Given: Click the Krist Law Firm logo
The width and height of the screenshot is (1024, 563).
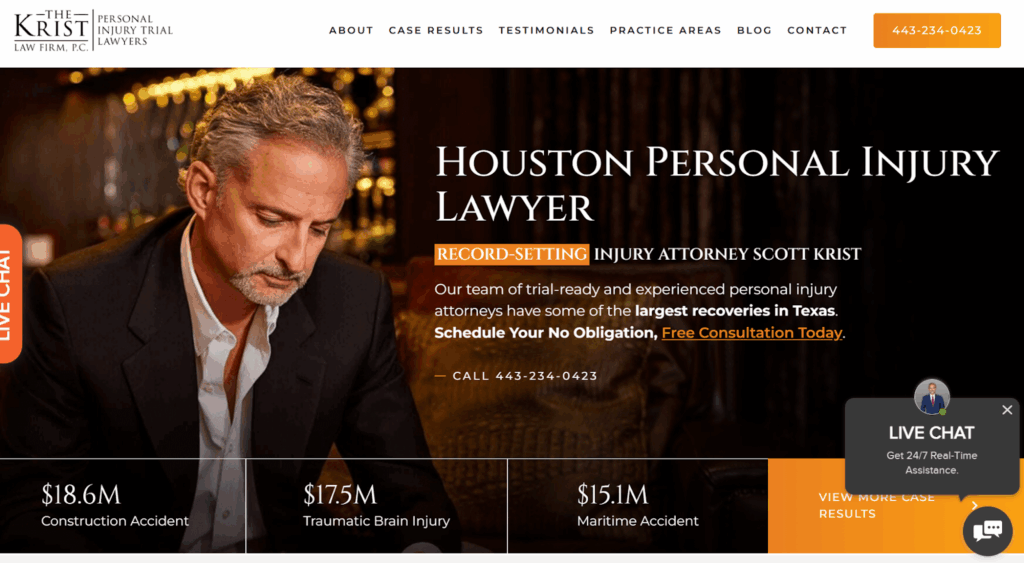Looking at the screenshot, I should pyautogui.click(x=93, y=31).
